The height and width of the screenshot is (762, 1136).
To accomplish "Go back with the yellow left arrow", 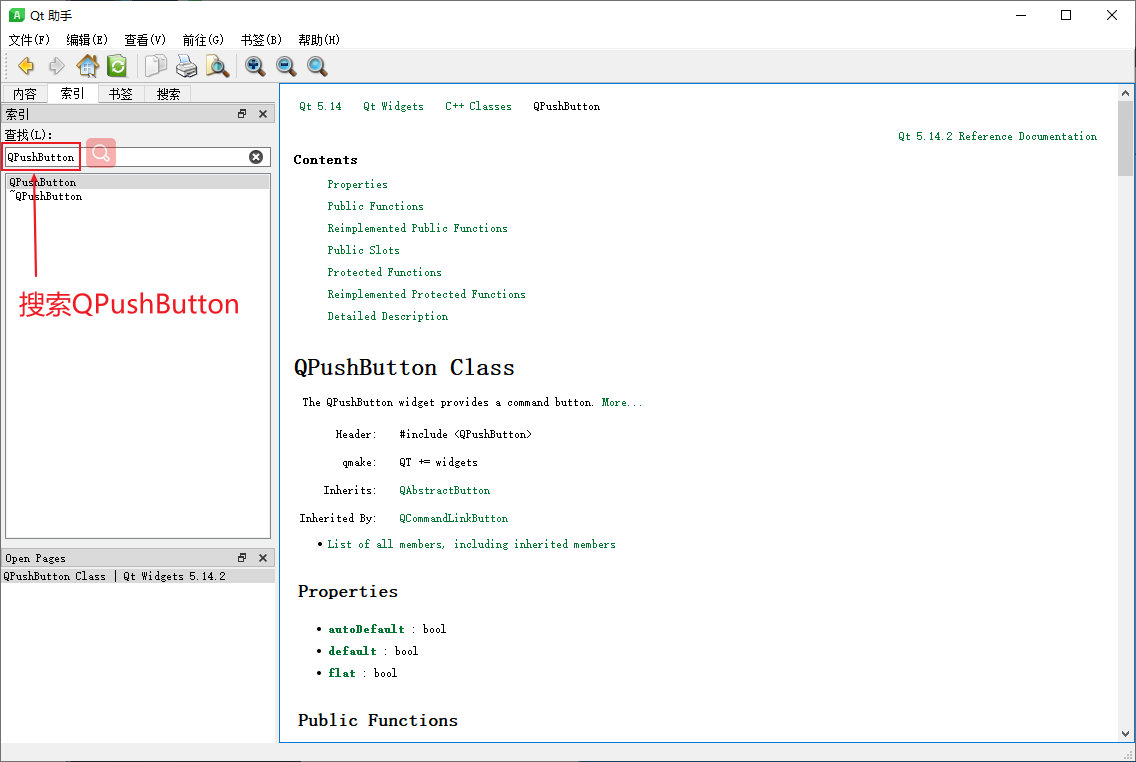I will click(x=26, y=67).
